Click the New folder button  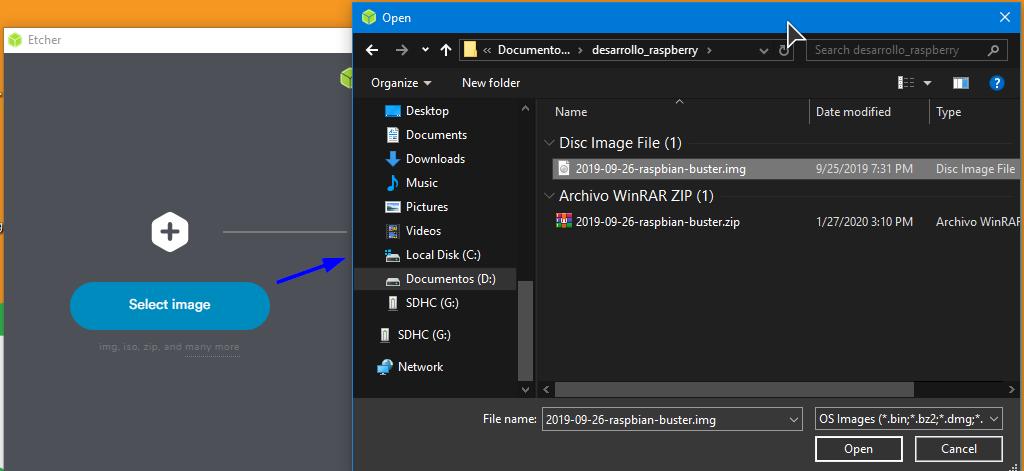click(491, 83)
